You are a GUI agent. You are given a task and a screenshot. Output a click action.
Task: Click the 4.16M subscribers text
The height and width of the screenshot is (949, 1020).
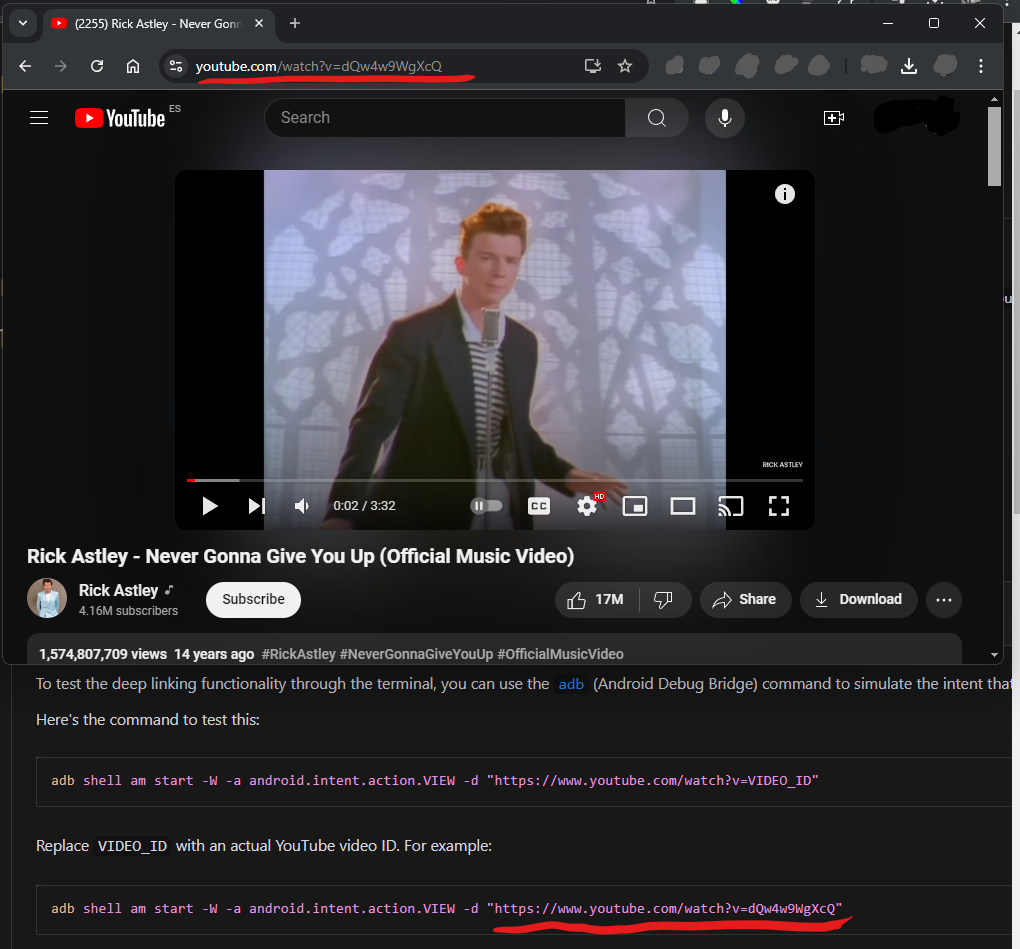128,611
